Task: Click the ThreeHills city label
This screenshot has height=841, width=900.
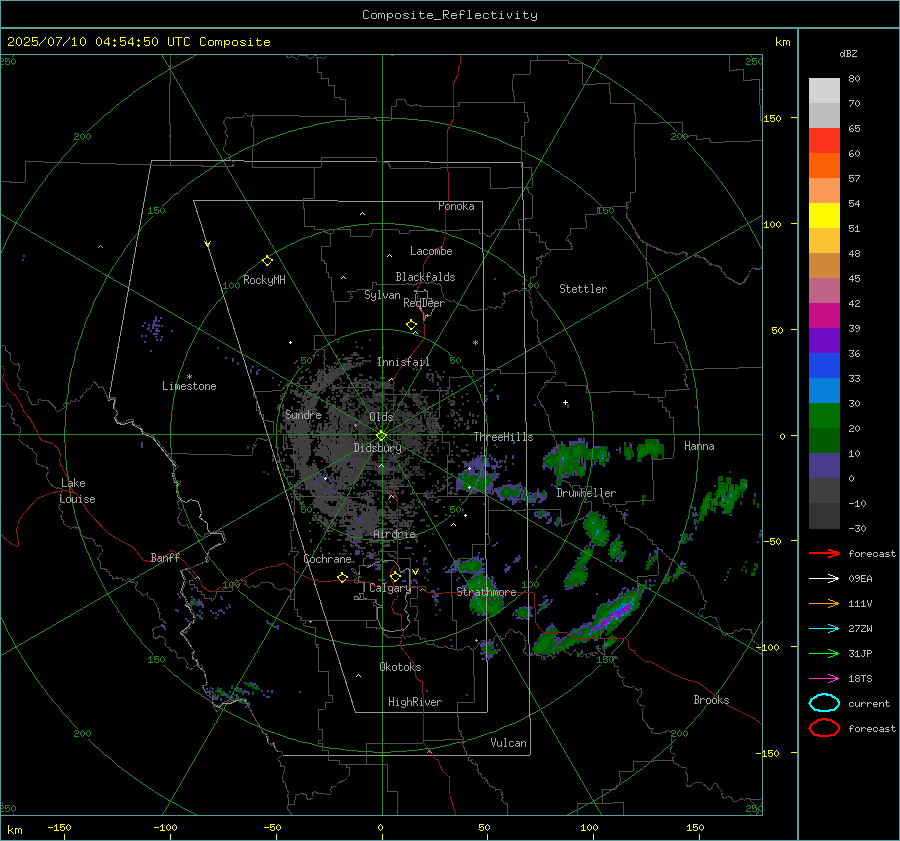Action: (x=503, y=437)
